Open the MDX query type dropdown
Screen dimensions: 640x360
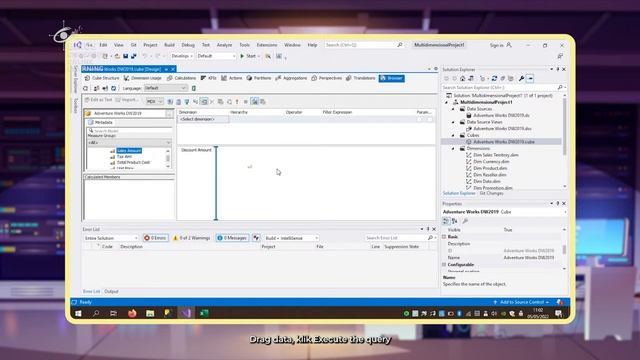point(155,102)
